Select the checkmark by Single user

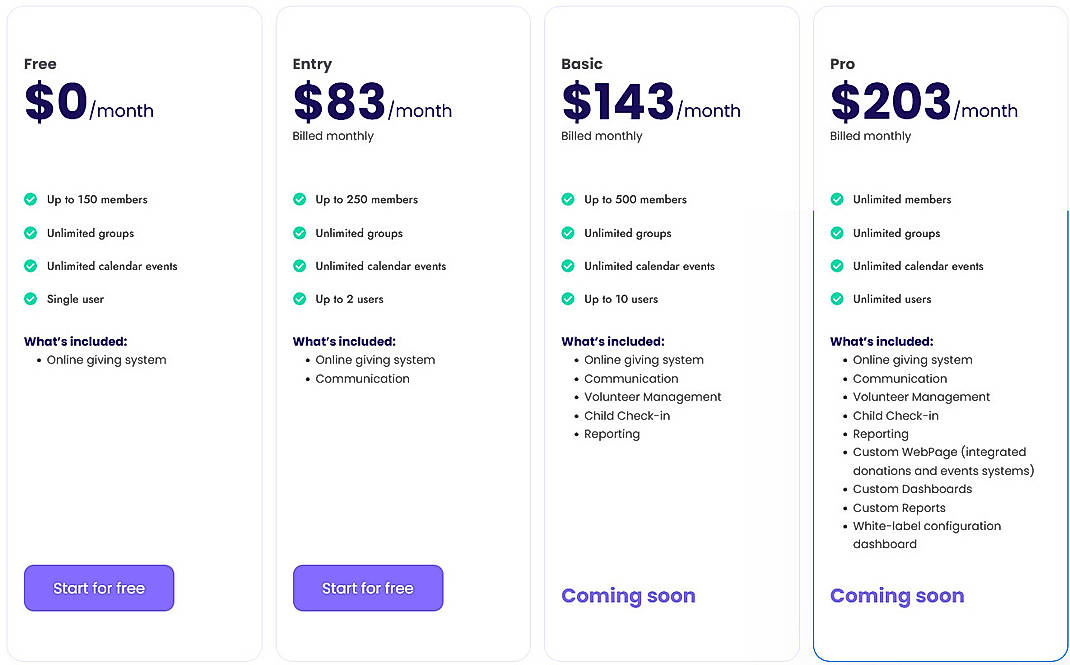click(31, 299)
